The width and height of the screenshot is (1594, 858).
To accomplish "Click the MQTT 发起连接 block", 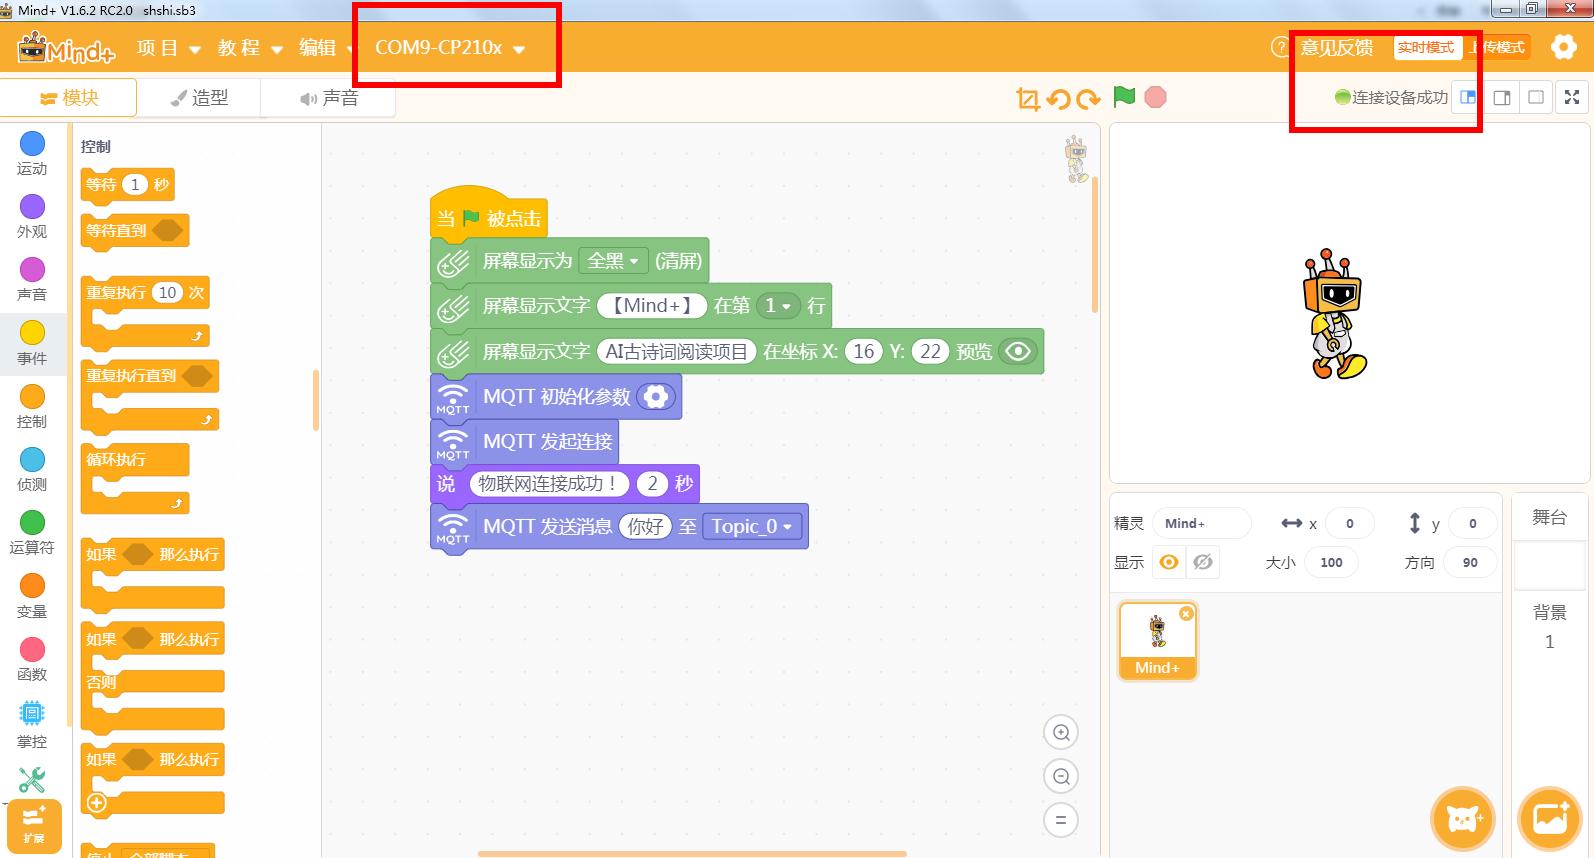I will click(525, 441).
